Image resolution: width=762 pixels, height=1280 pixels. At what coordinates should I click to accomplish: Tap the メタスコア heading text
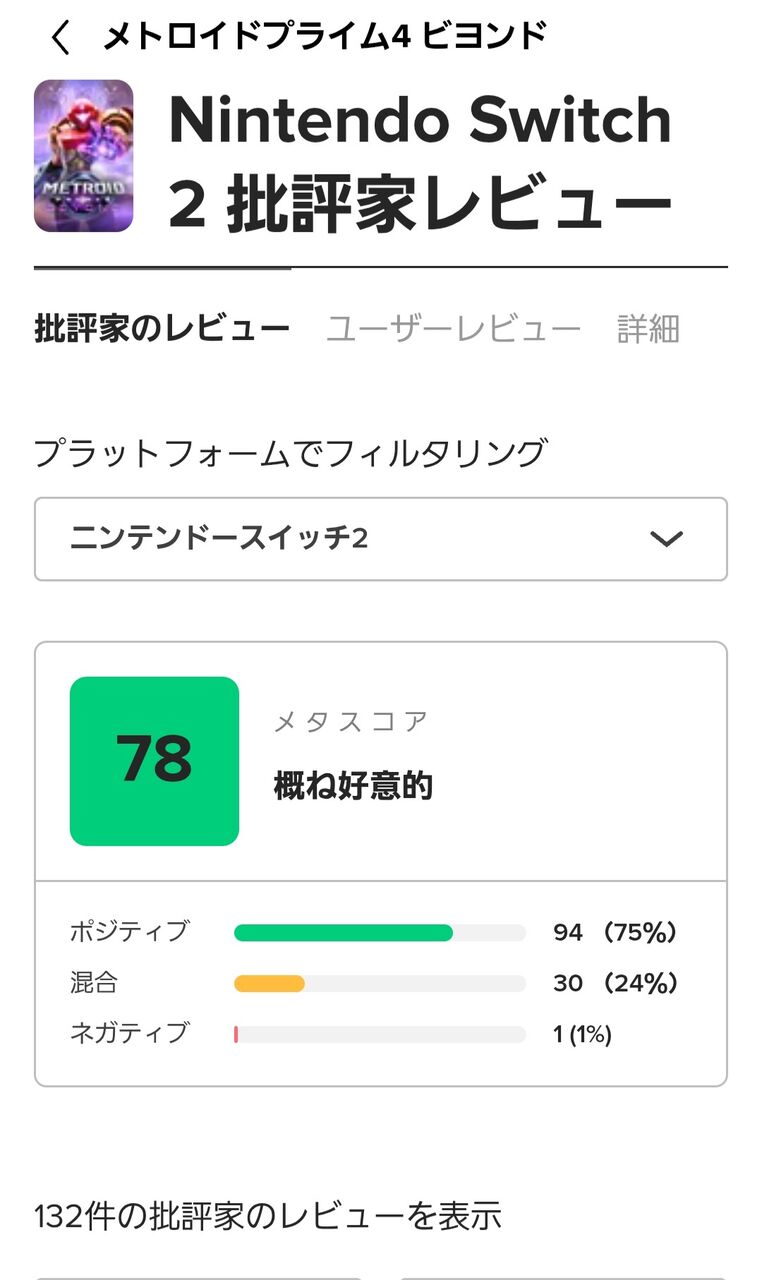[351, 722]
